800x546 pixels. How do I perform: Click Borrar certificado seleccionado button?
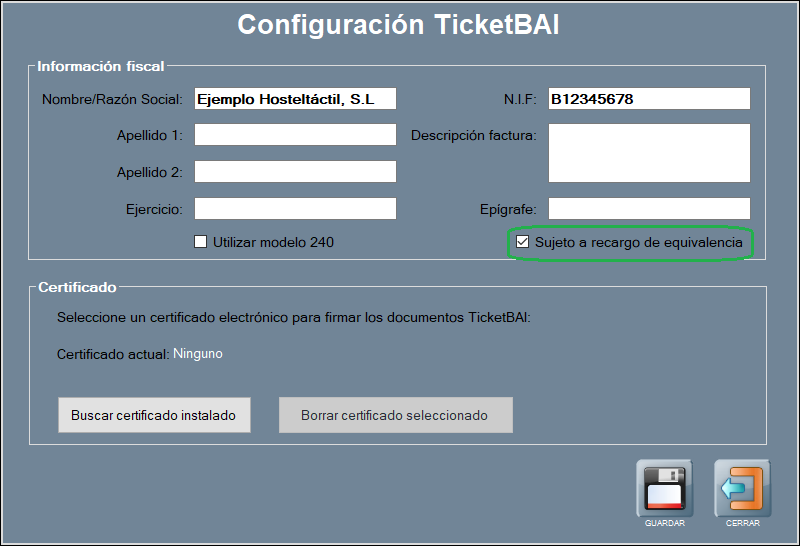(x=395, y=415)
